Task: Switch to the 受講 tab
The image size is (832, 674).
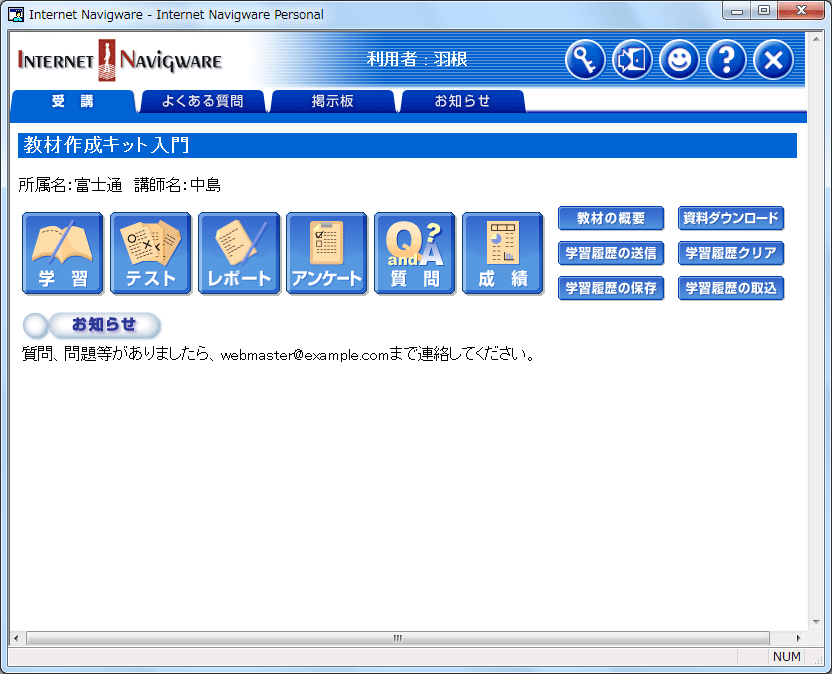Action: [x=73, y=101]
